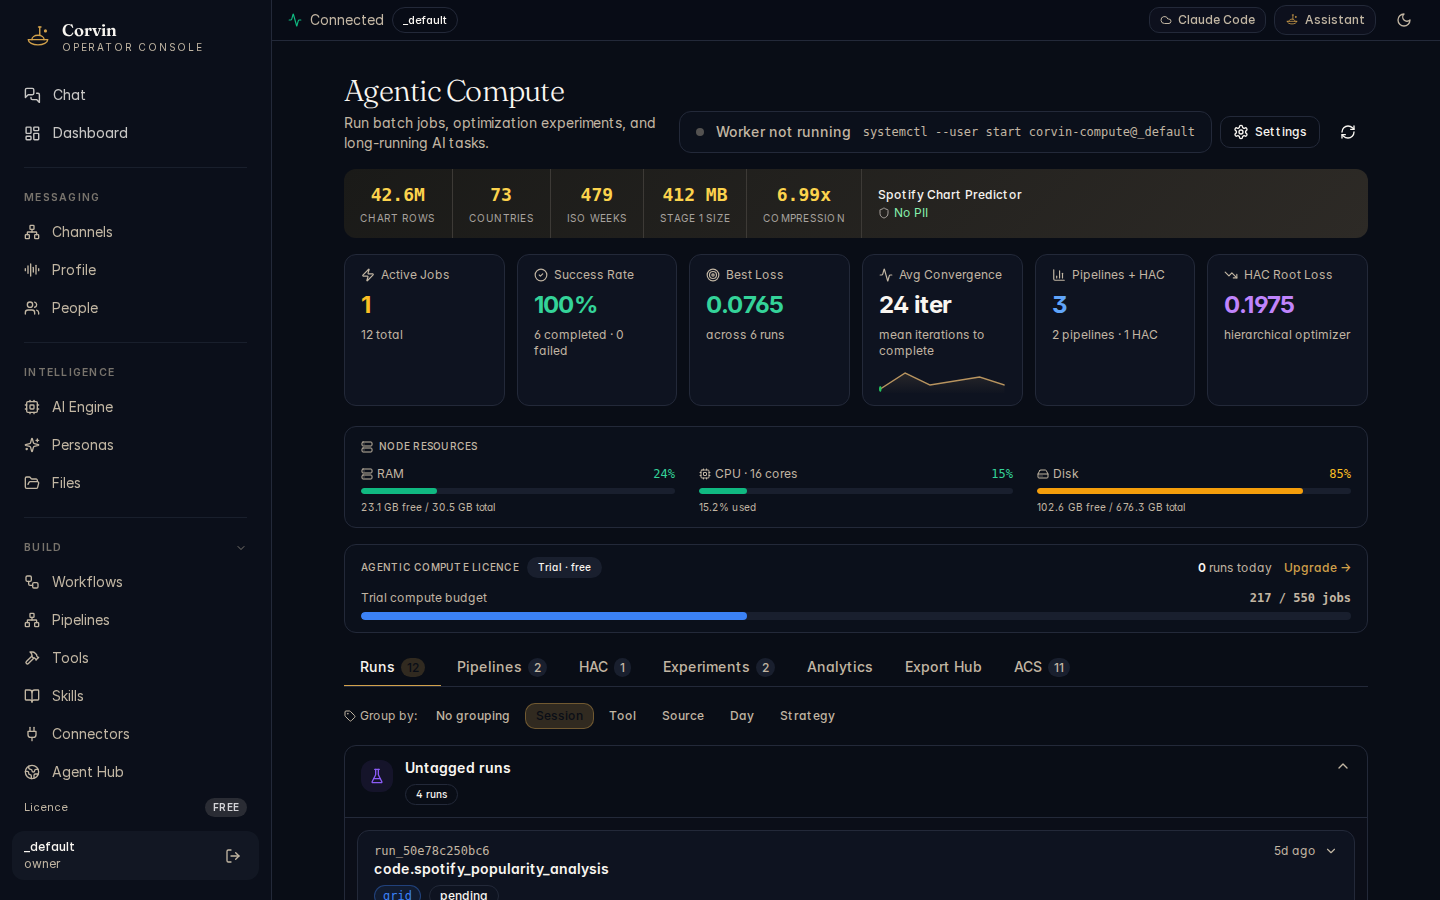This screenshot has height=900, width=1440.
Task: Click the Node Resources server icon
Action: [x=367, y=447]
